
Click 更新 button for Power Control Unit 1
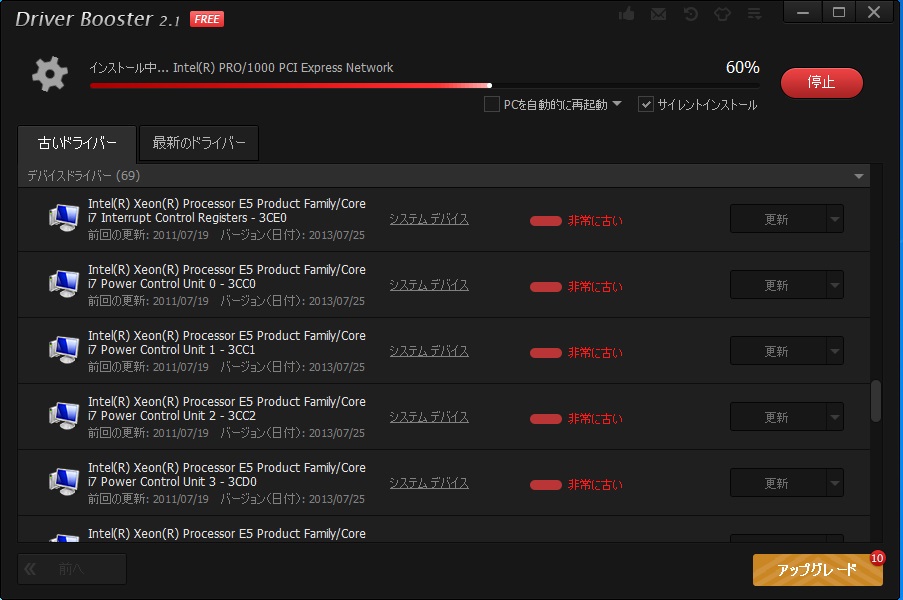(x=778, y=351)
